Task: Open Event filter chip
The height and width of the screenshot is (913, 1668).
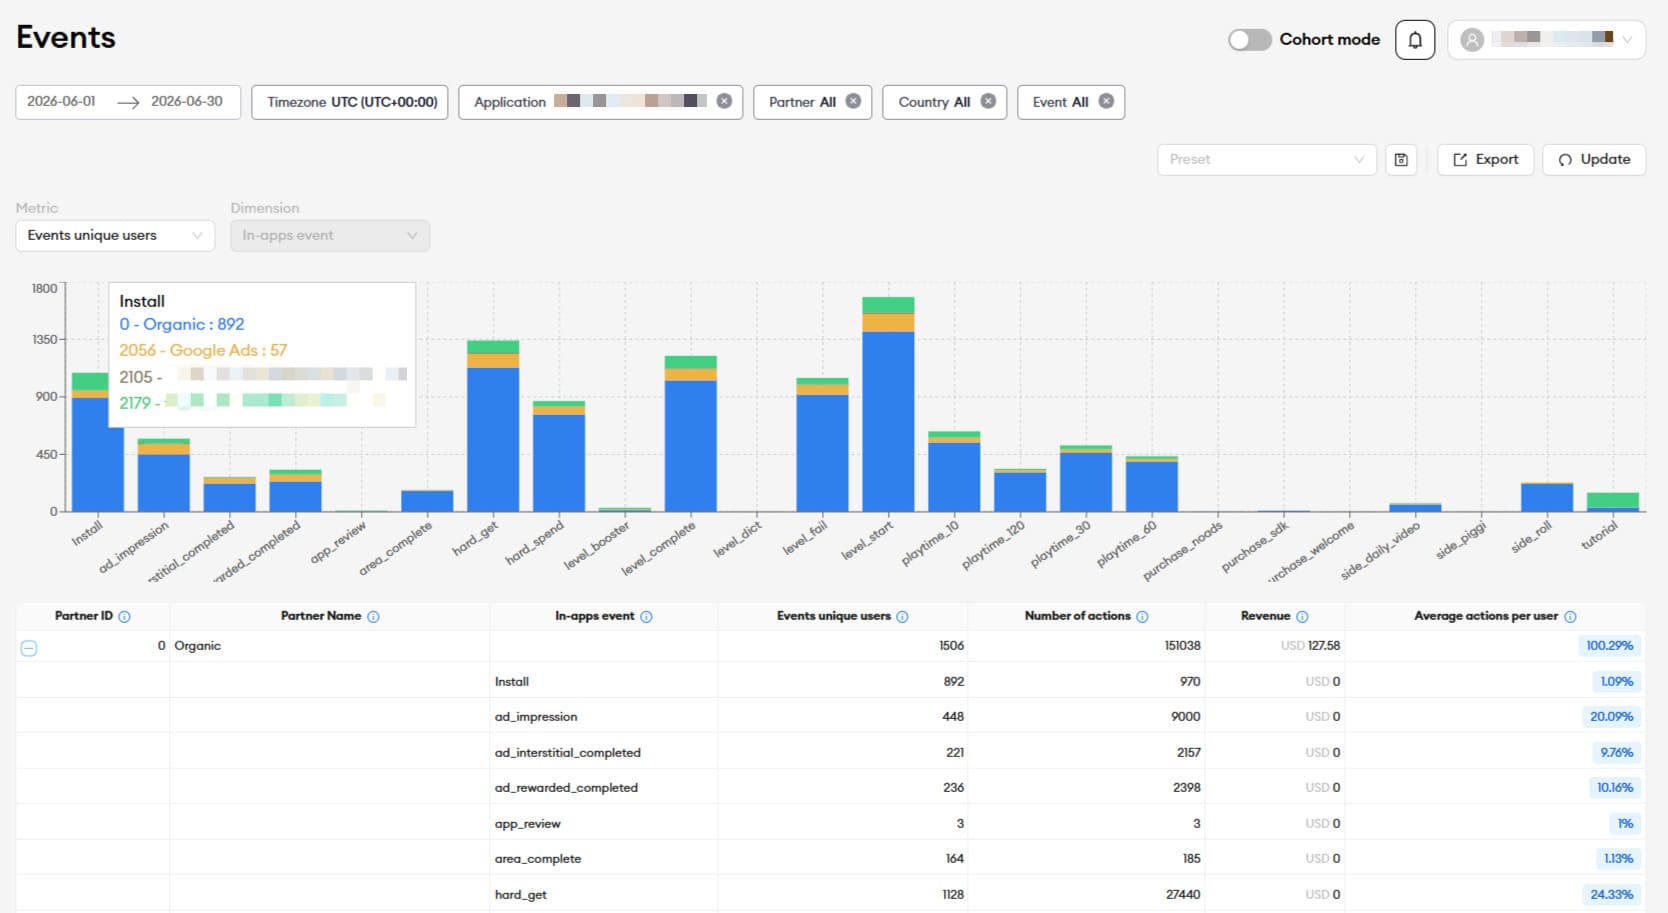Action: pyautogui.click(x=1071, y=102)
